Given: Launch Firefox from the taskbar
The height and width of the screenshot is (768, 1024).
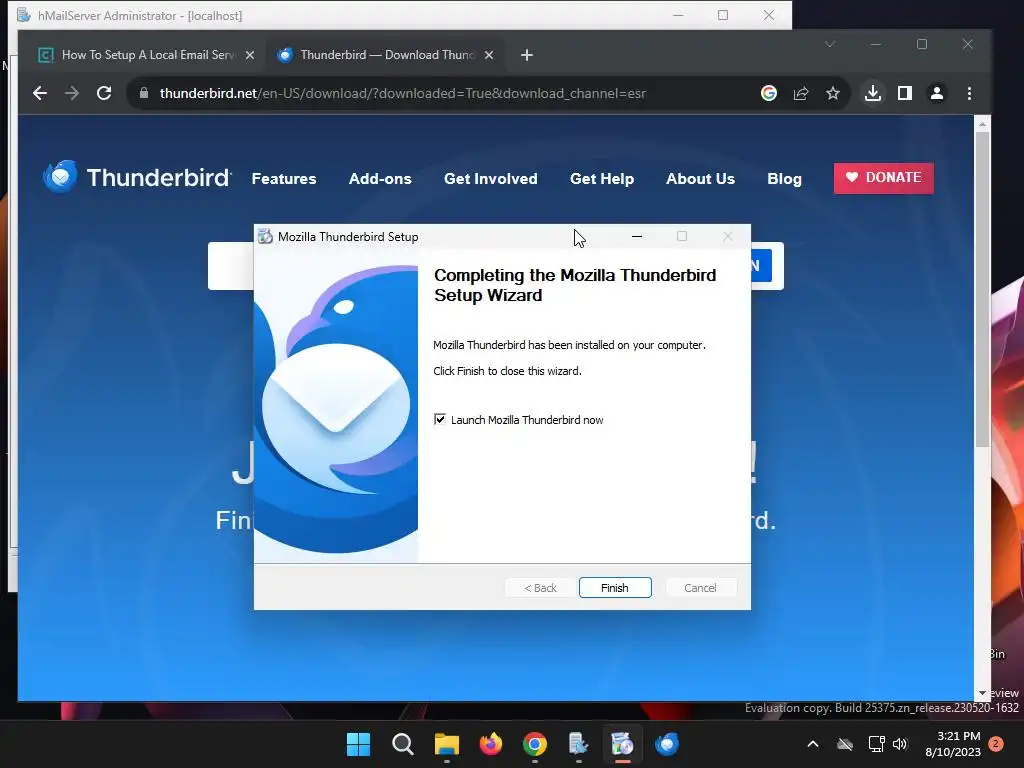Looking at the screenshot, I should pos(490,744).
